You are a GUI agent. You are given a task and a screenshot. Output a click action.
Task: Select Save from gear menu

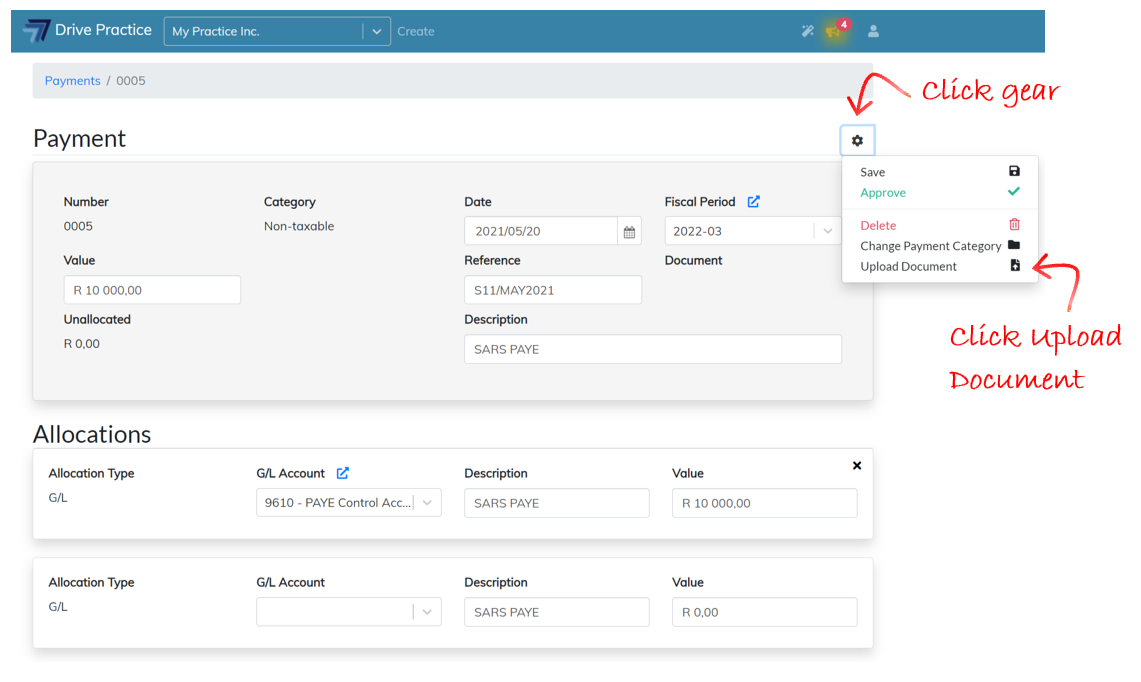pos(940,172)
